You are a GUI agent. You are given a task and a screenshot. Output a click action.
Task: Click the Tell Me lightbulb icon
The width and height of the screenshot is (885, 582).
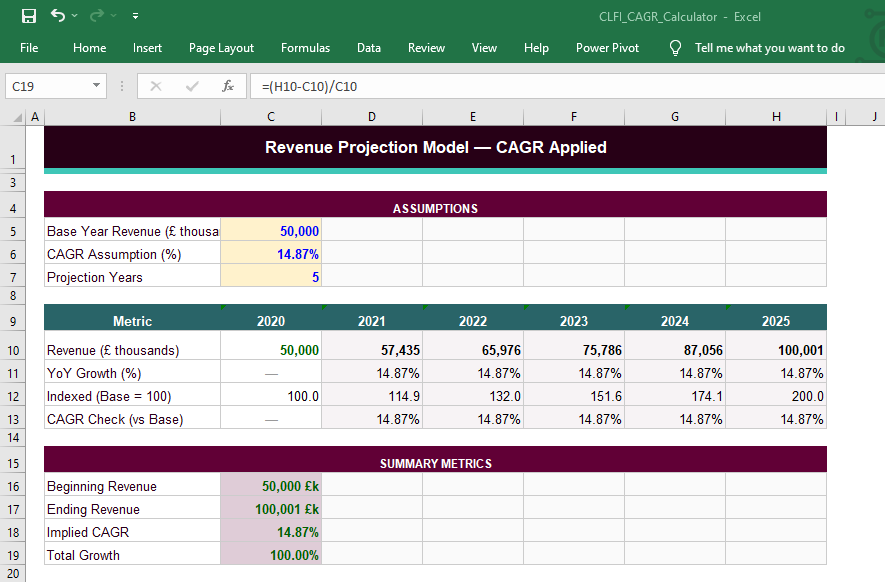(x=675, y=47)
